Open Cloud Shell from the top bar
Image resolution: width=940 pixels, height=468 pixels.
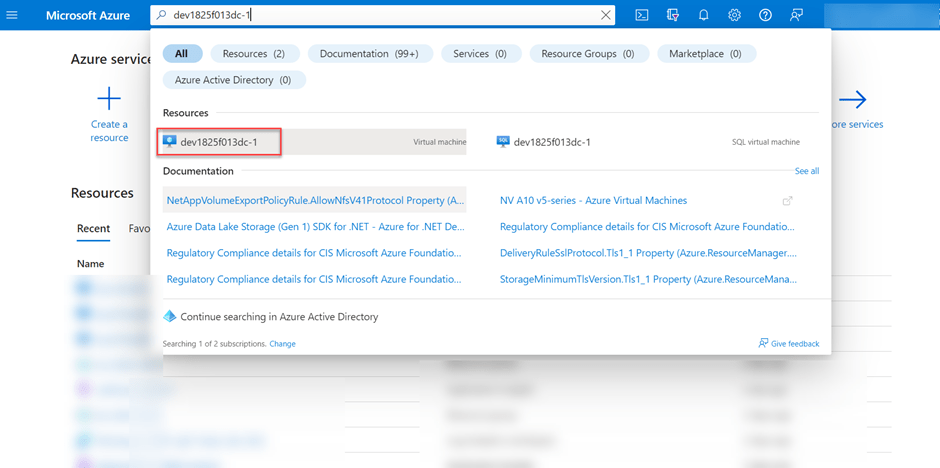[x=642, y=15]
